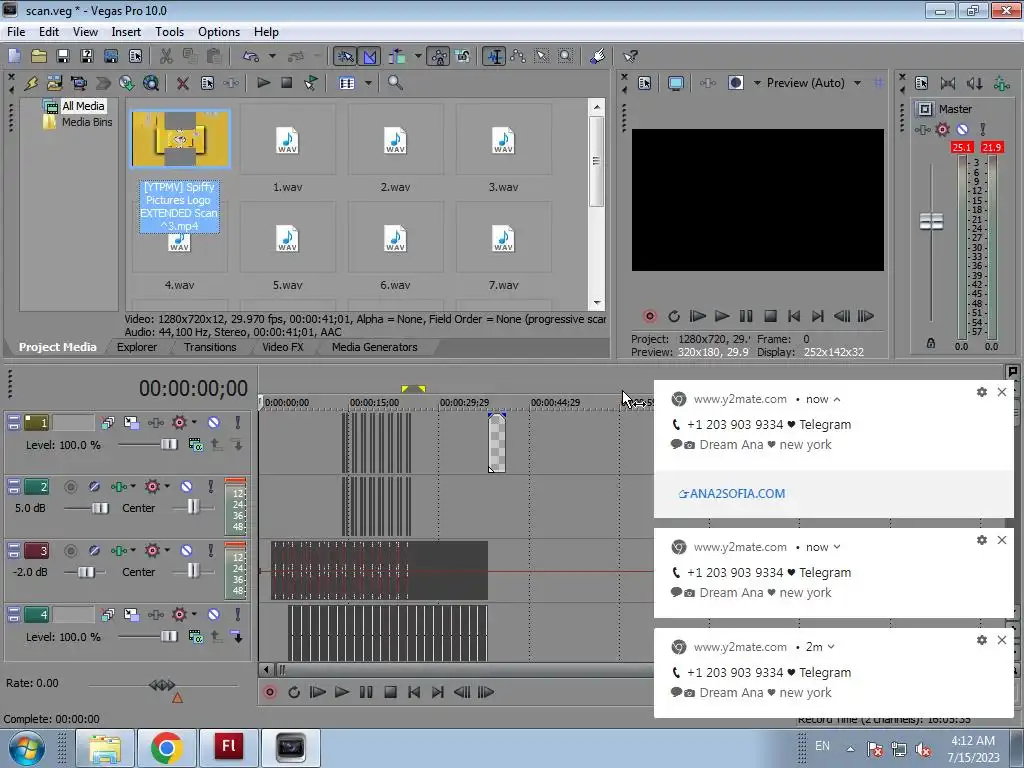Save the project with the floppy disk icon
This screenshot has height=768, width=1024.
[x=63, y=56]
